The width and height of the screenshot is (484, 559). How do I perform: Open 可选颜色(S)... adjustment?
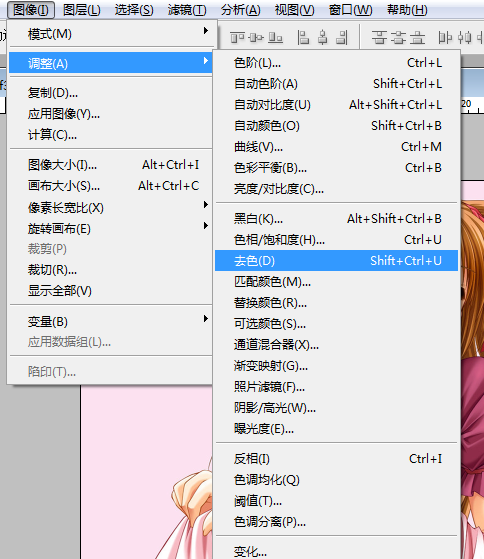coord(336,324)
